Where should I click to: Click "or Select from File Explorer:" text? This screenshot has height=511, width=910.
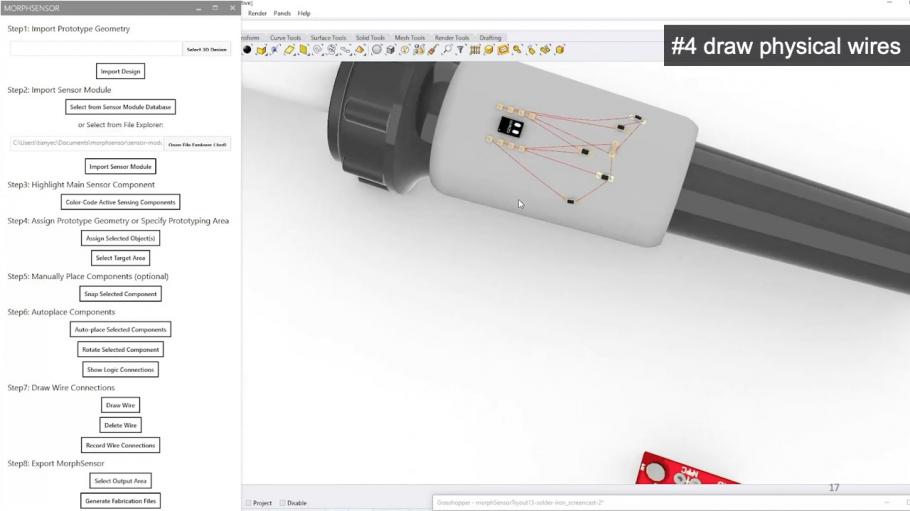121,125
